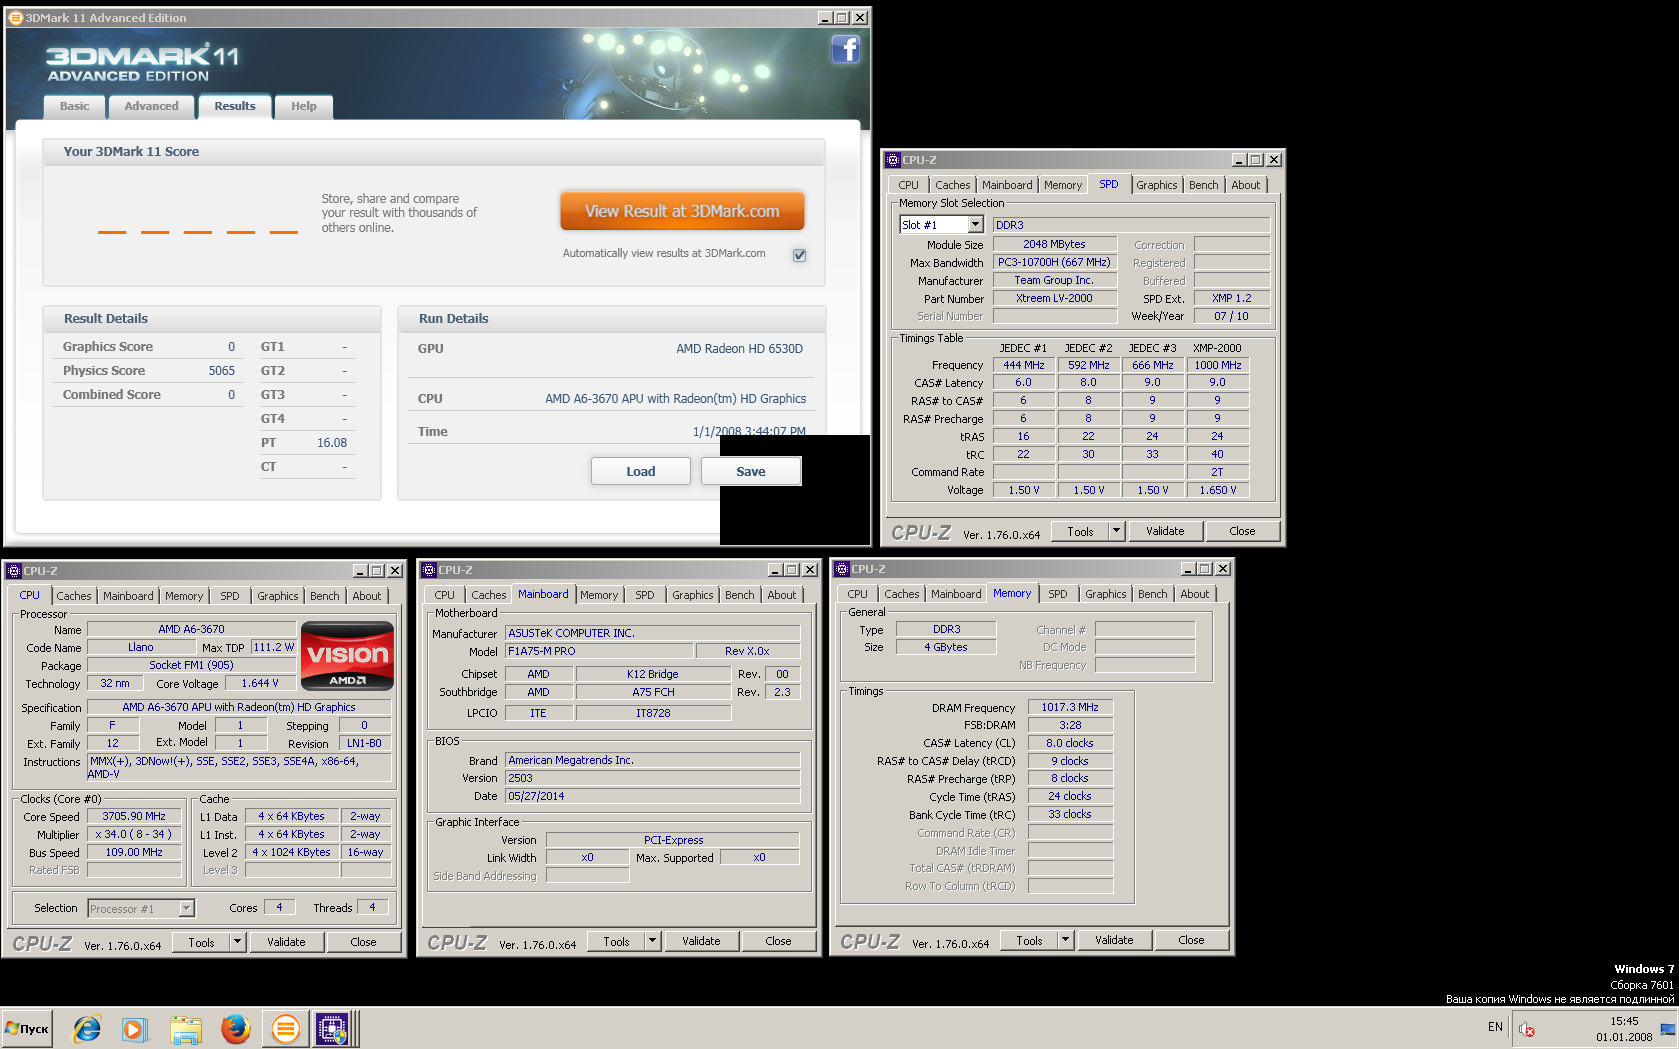Screen dimensions: 1679x1049
Task: Click View Result at 3DMark.com button
Action: pyautogui.click(x=682, y=211)
